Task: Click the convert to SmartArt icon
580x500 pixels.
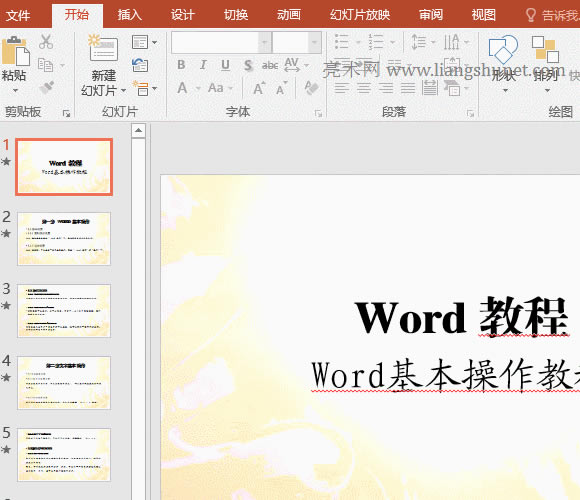Action: click(452, 88)
